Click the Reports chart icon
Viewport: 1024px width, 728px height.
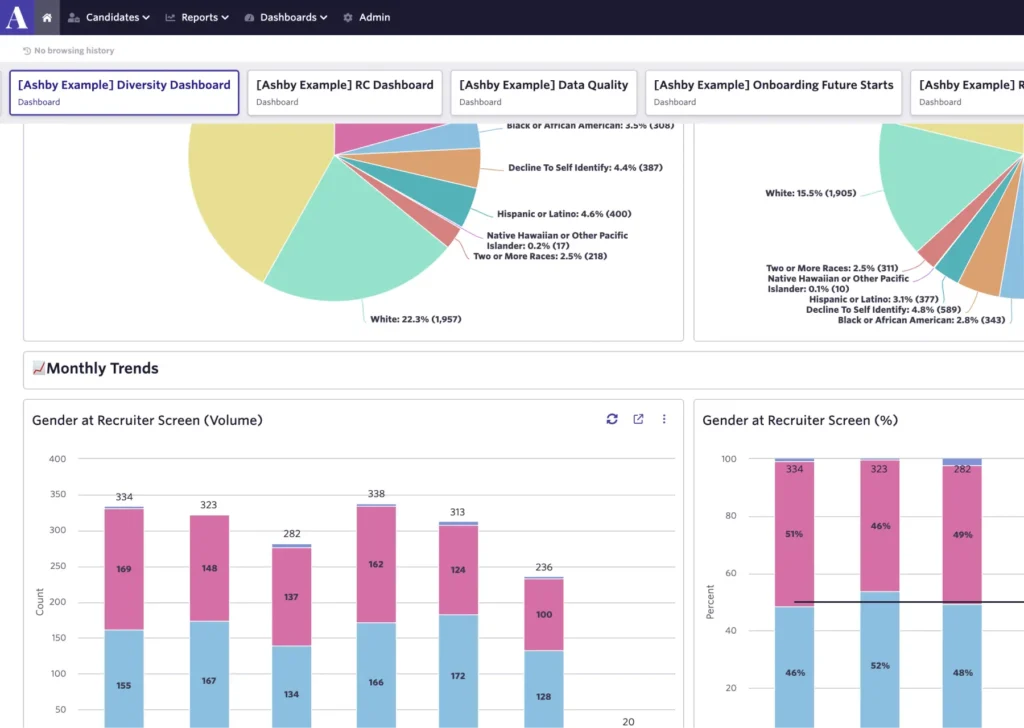170,17
